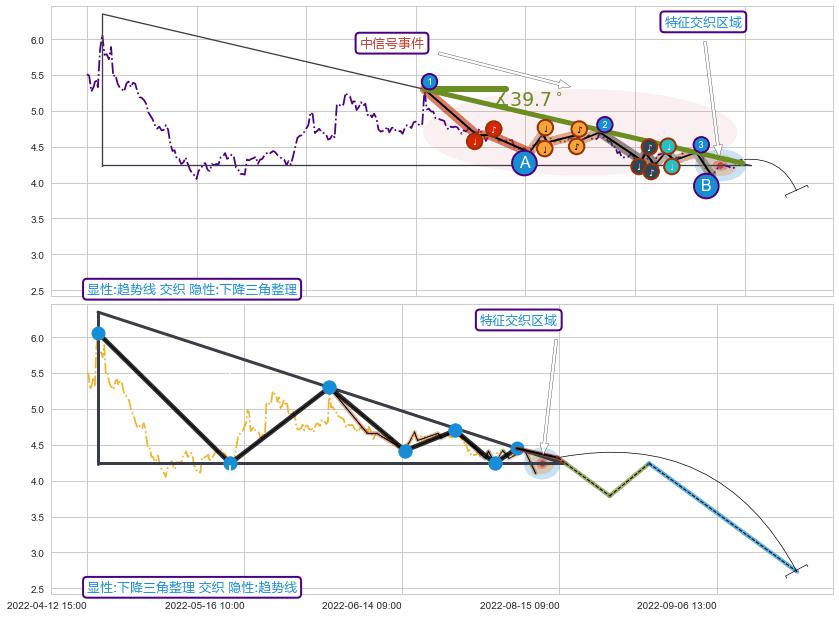Click the highest blue dot in lower chart
839x617 pixels.
[x=98, y=333]
